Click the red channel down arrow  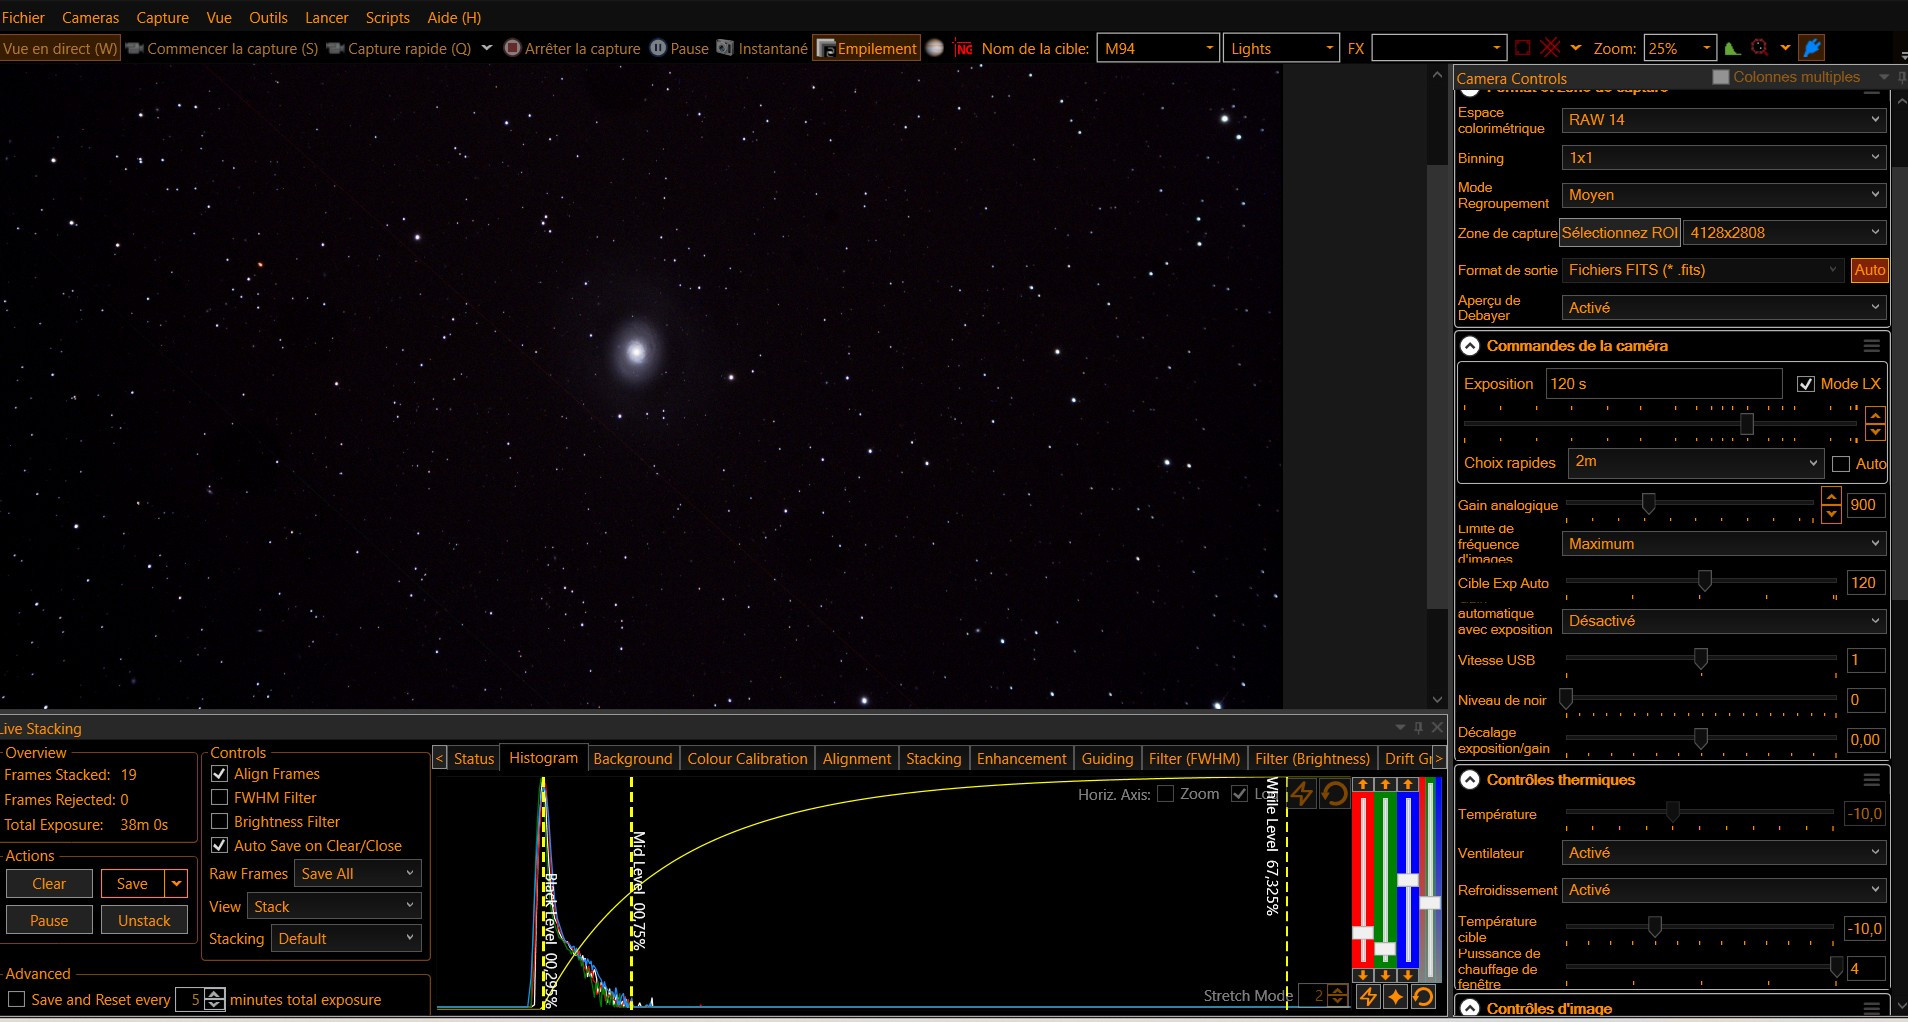[1363, 975]
